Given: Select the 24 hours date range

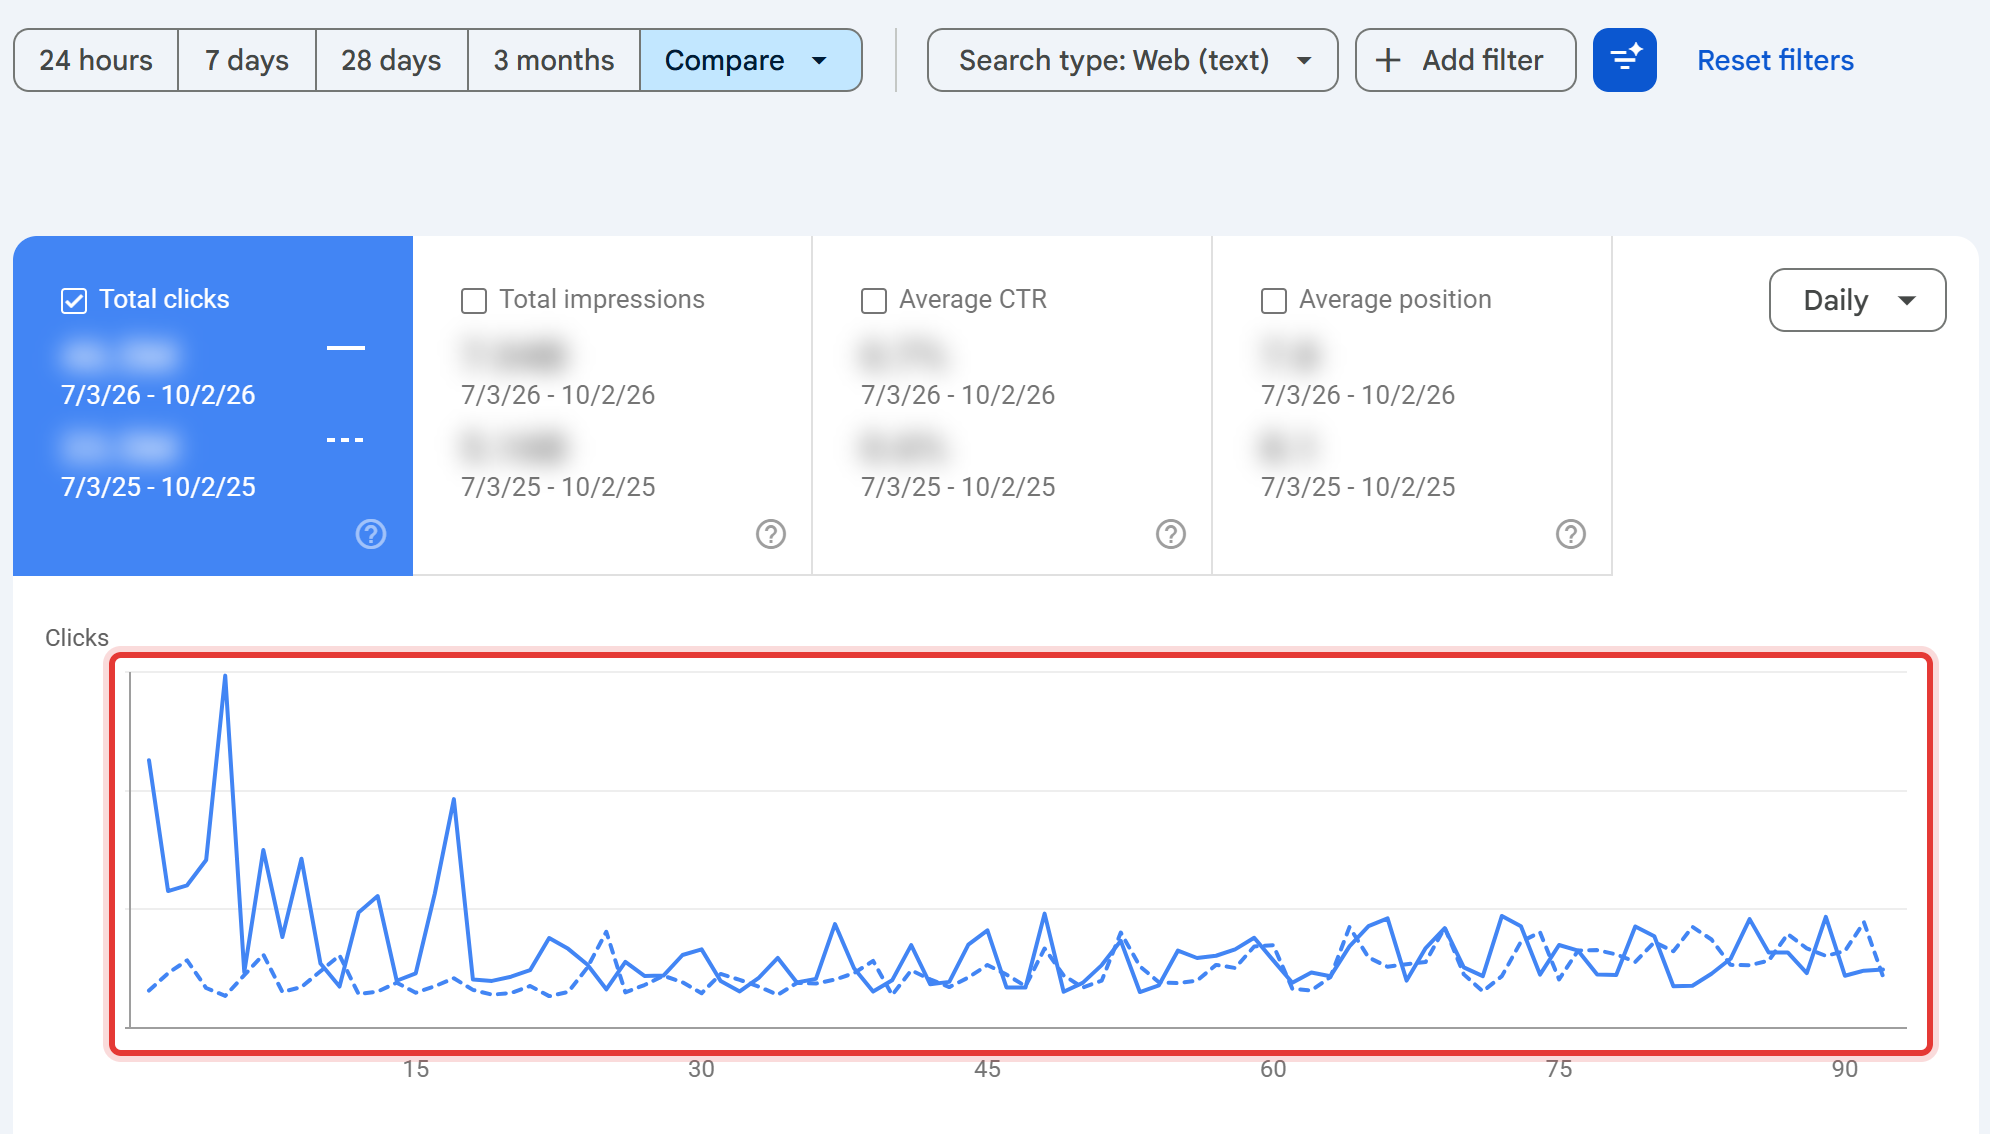Looking at the screenshot, I should pos(96,60).
